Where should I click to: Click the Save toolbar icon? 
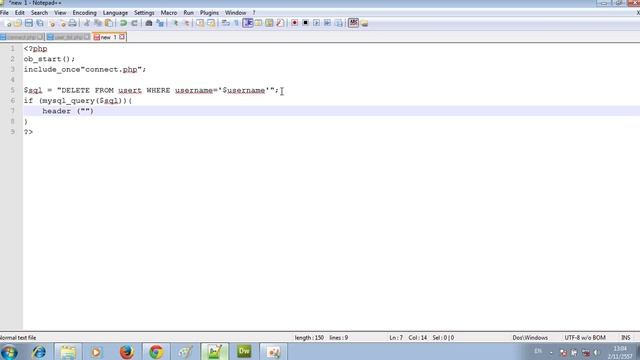tap(29, 23)
